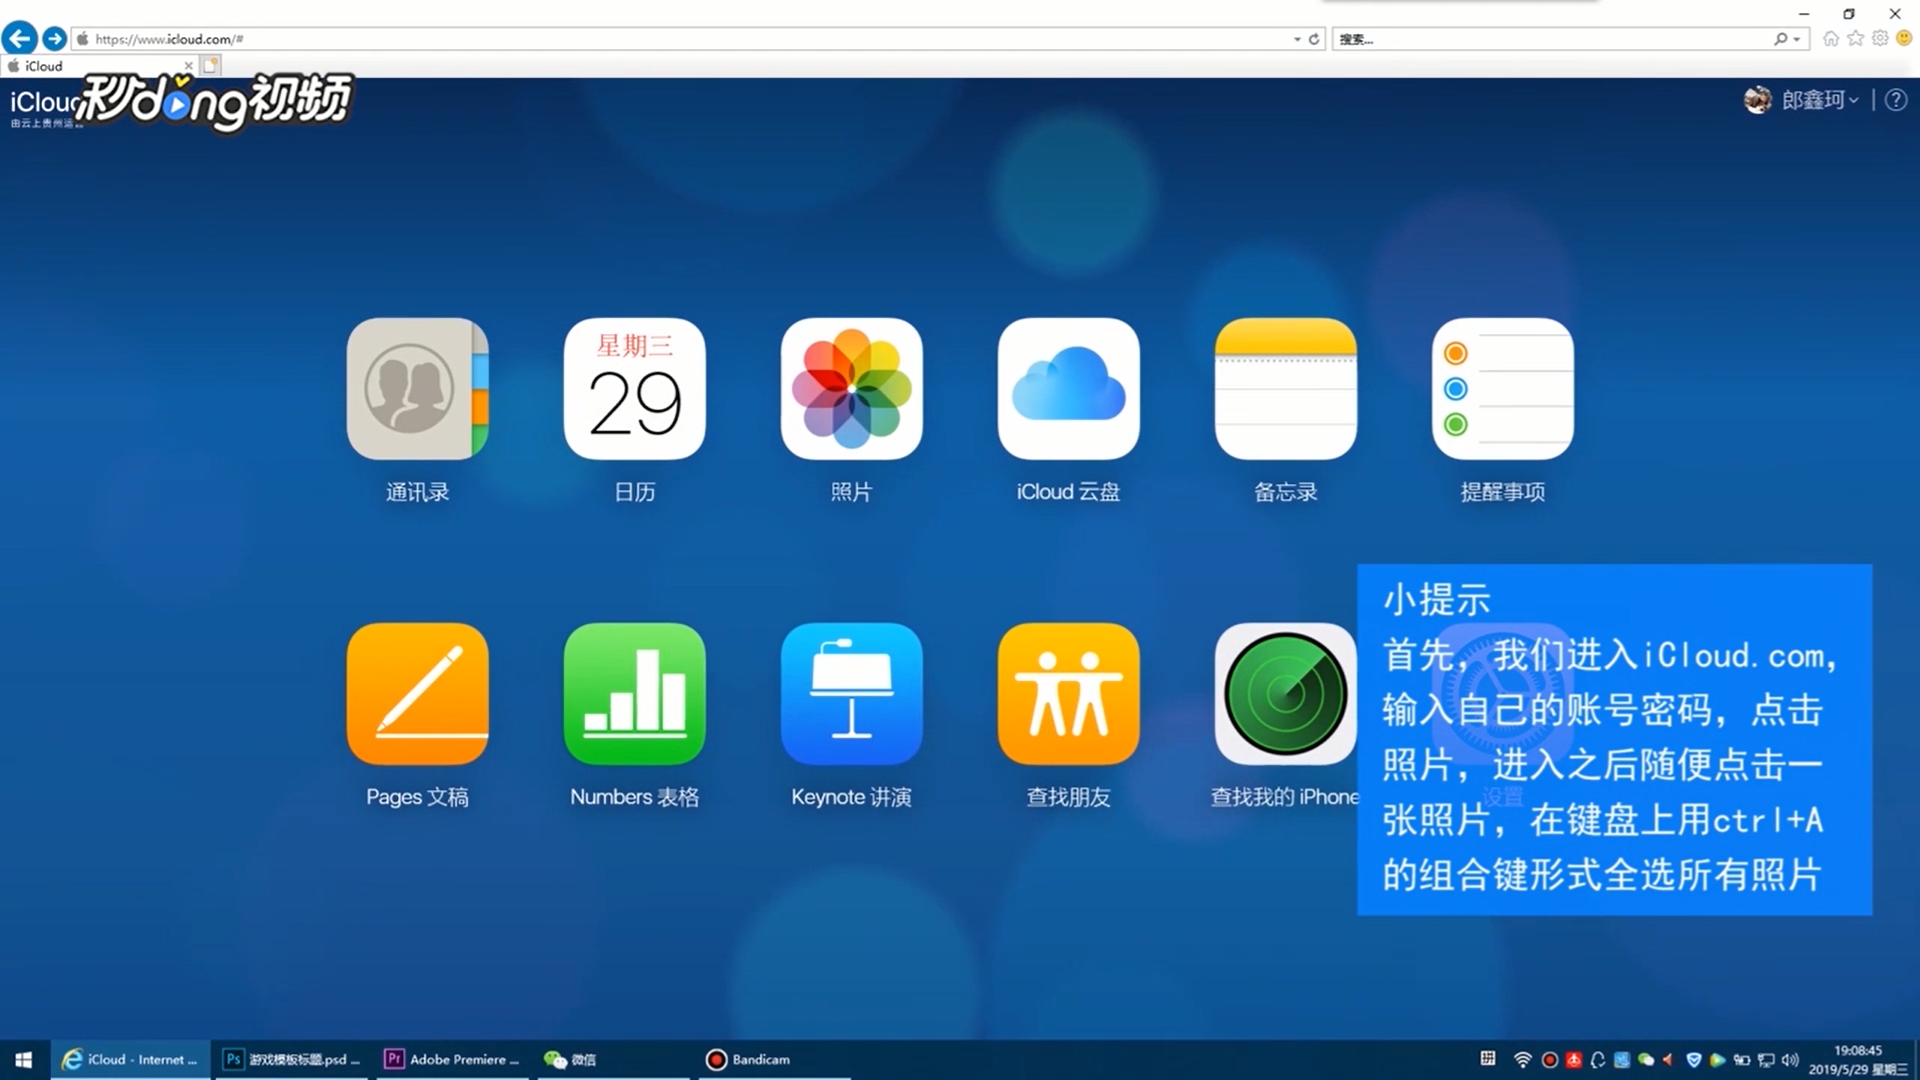Close the iCloud browser tab
Viewport: 1920px width, 1080px height.
coord(188,66)
